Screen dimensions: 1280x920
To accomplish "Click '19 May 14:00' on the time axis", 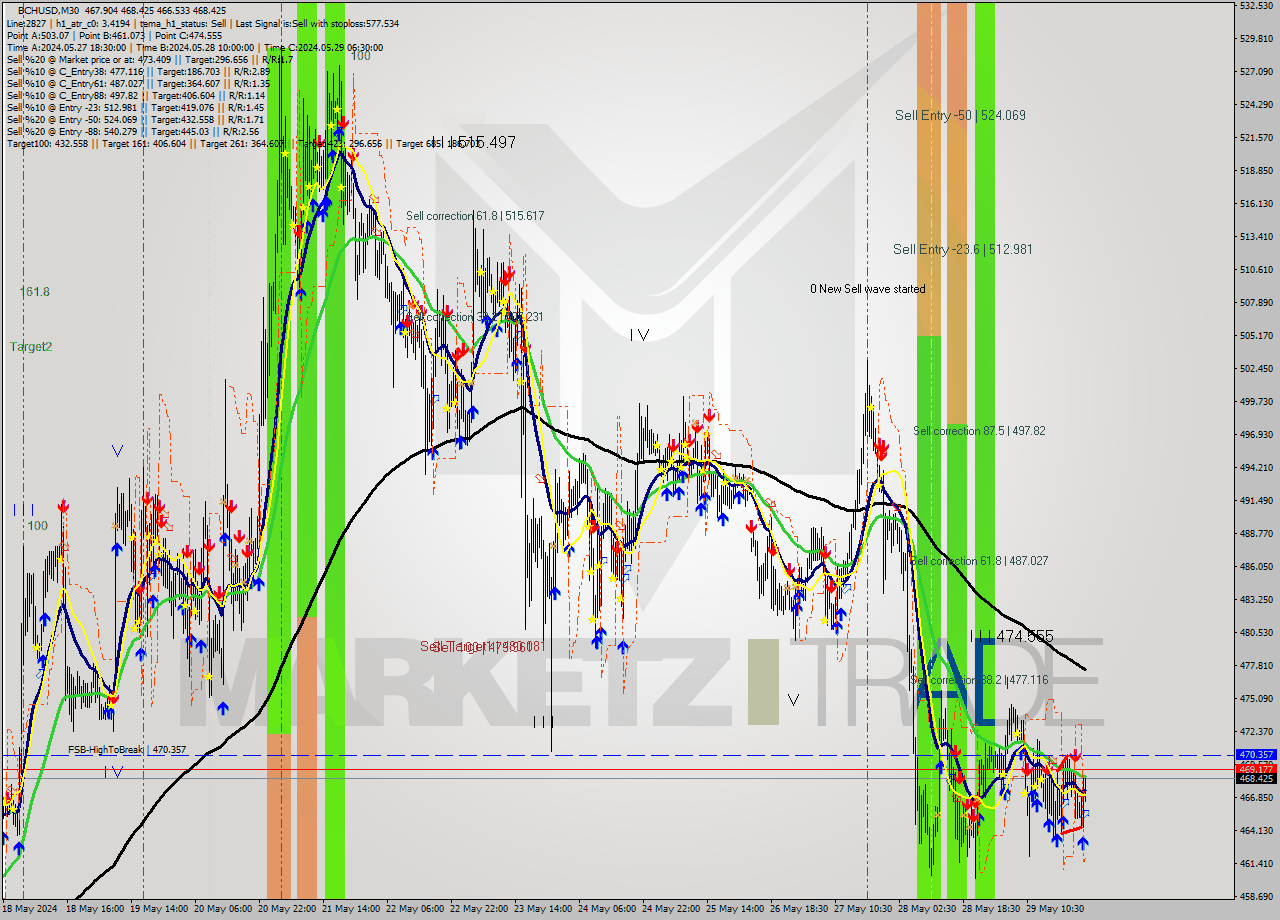I will [159, 910].
